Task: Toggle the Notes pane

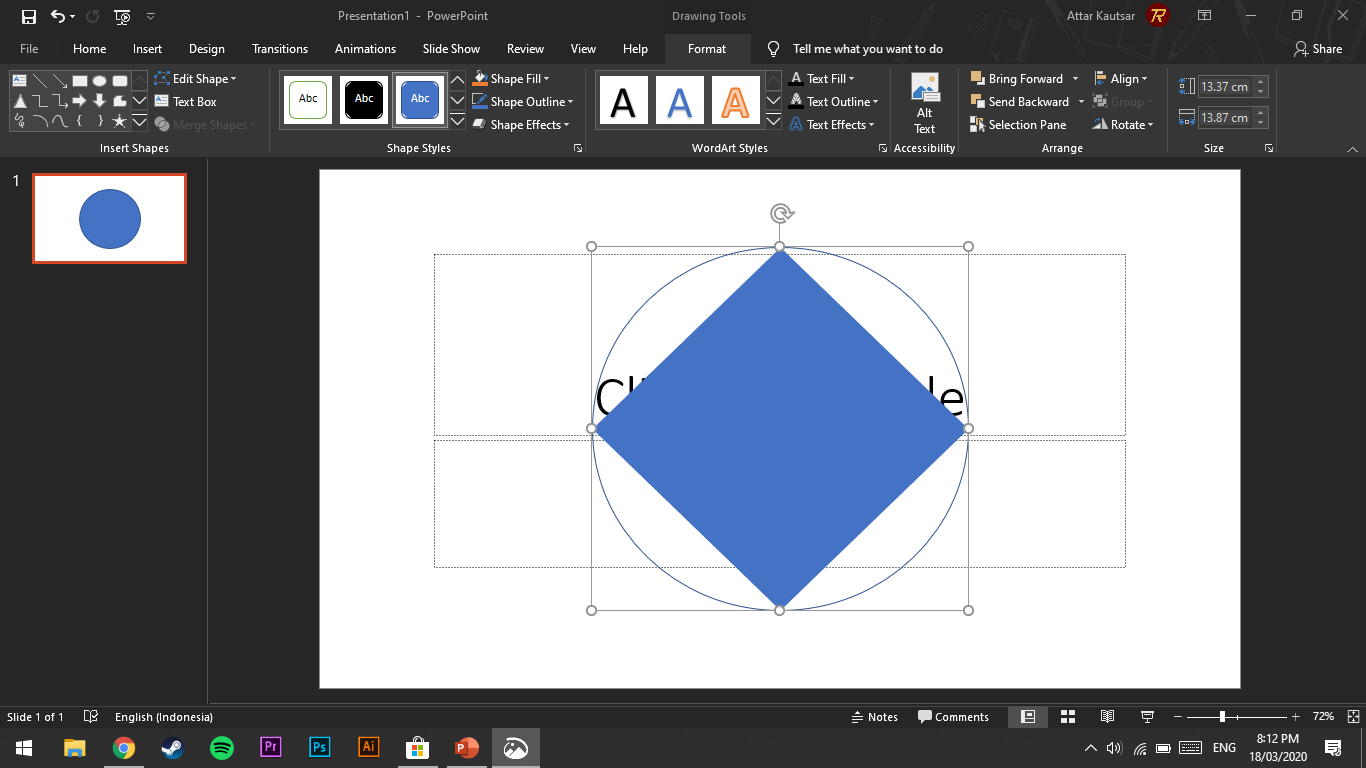Action: point(875,717)
